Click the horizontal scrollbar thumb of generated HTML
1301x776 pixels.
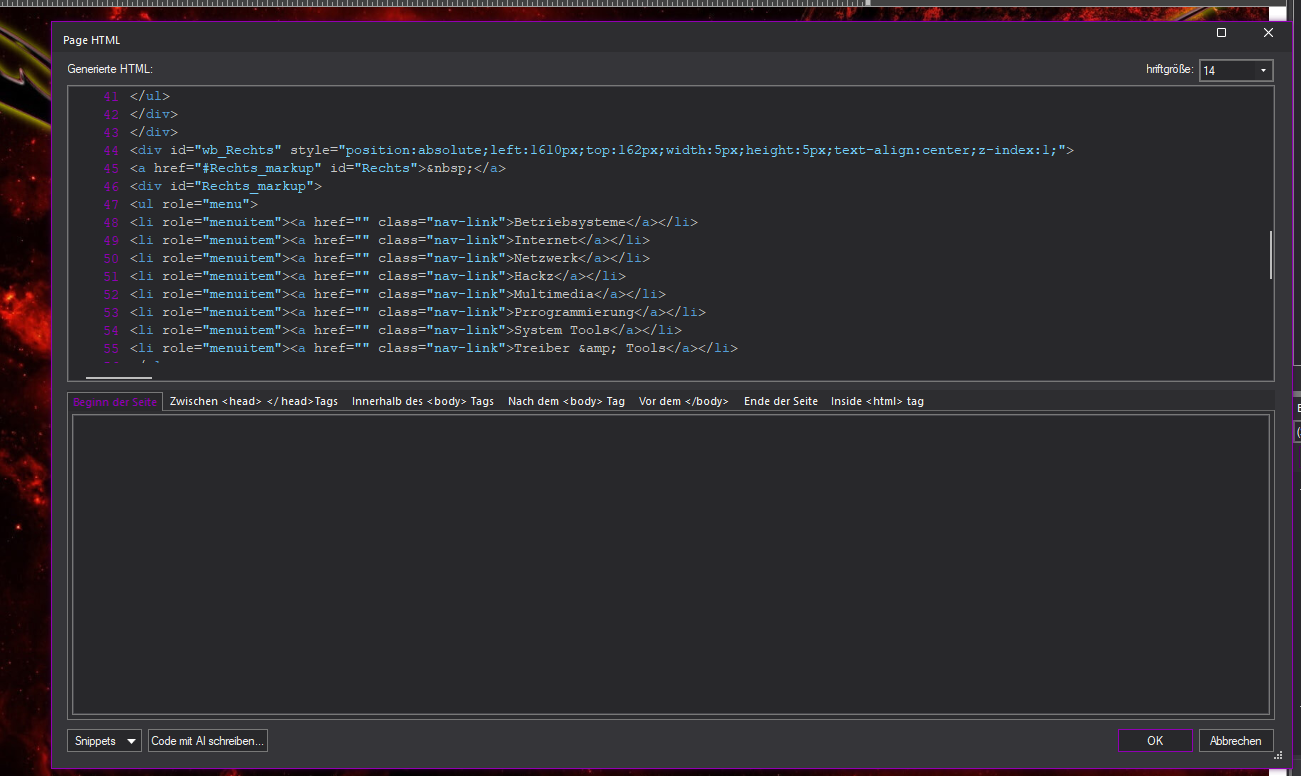pos(119,378)
